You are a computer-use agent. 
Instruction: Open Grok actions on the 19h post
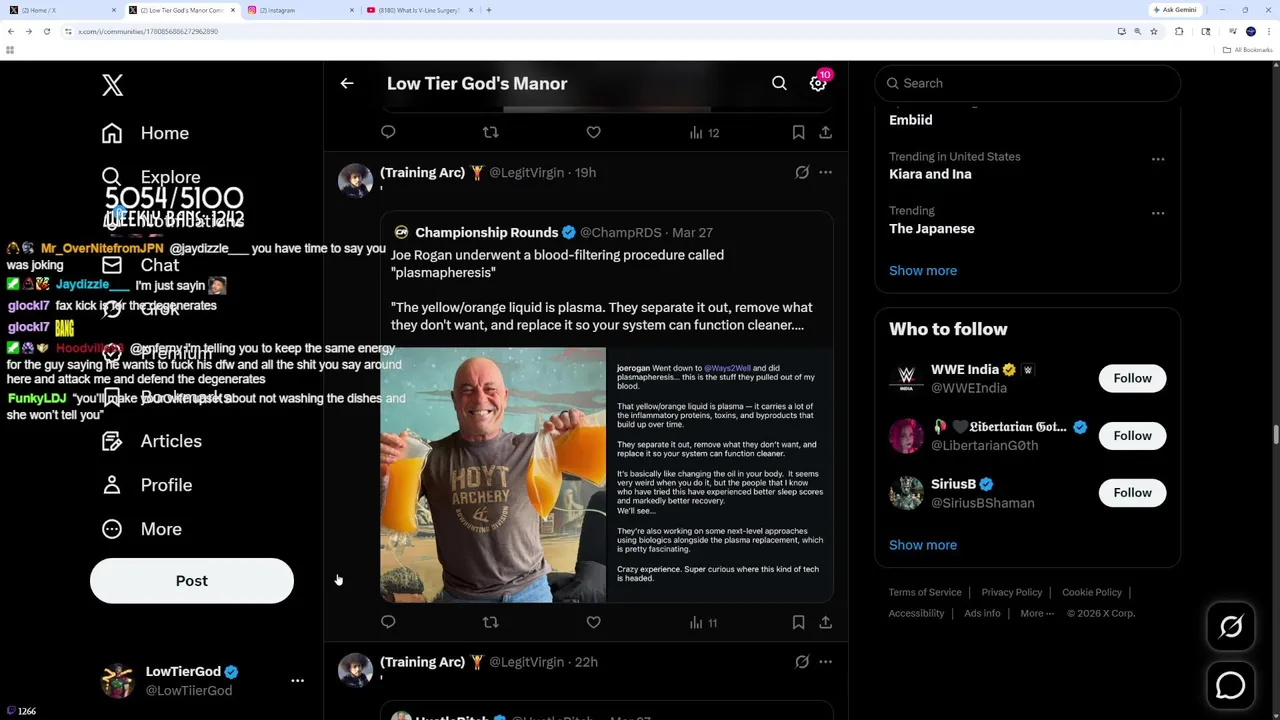pyautogui.click(x=802, y=172)
